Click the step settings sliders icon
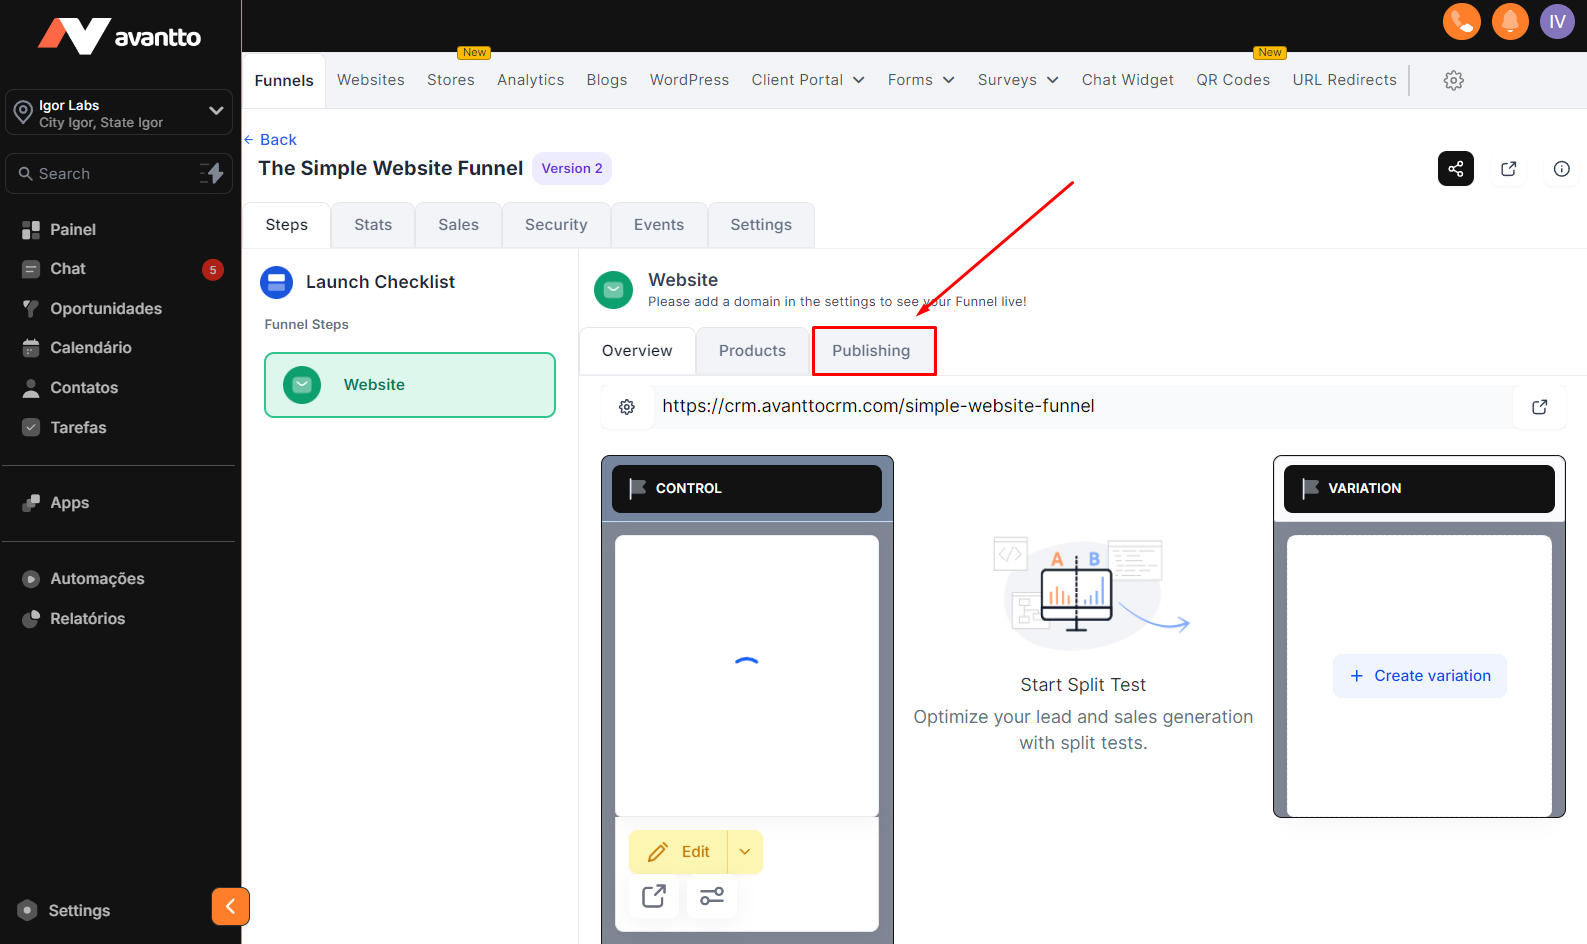1587x944 pixels. pyautogui.click(x=712, y=896)
